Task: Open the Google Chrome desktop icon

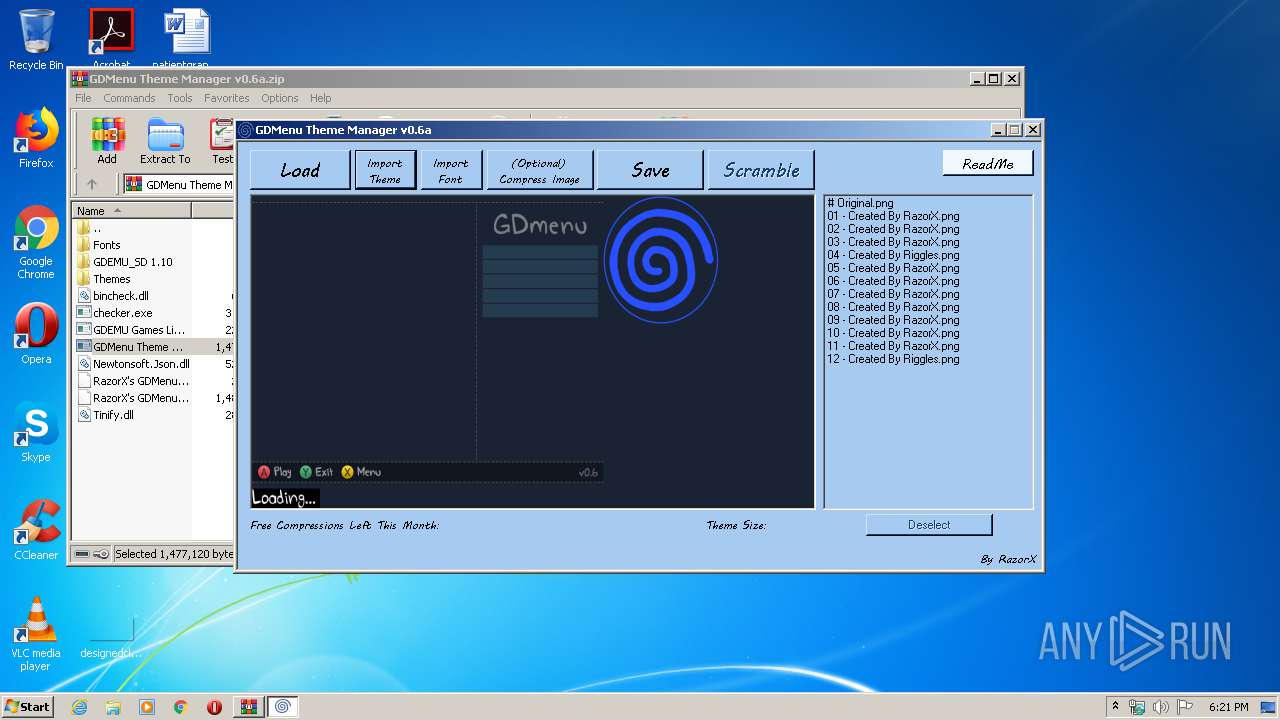Action: [x=36, y=243]
